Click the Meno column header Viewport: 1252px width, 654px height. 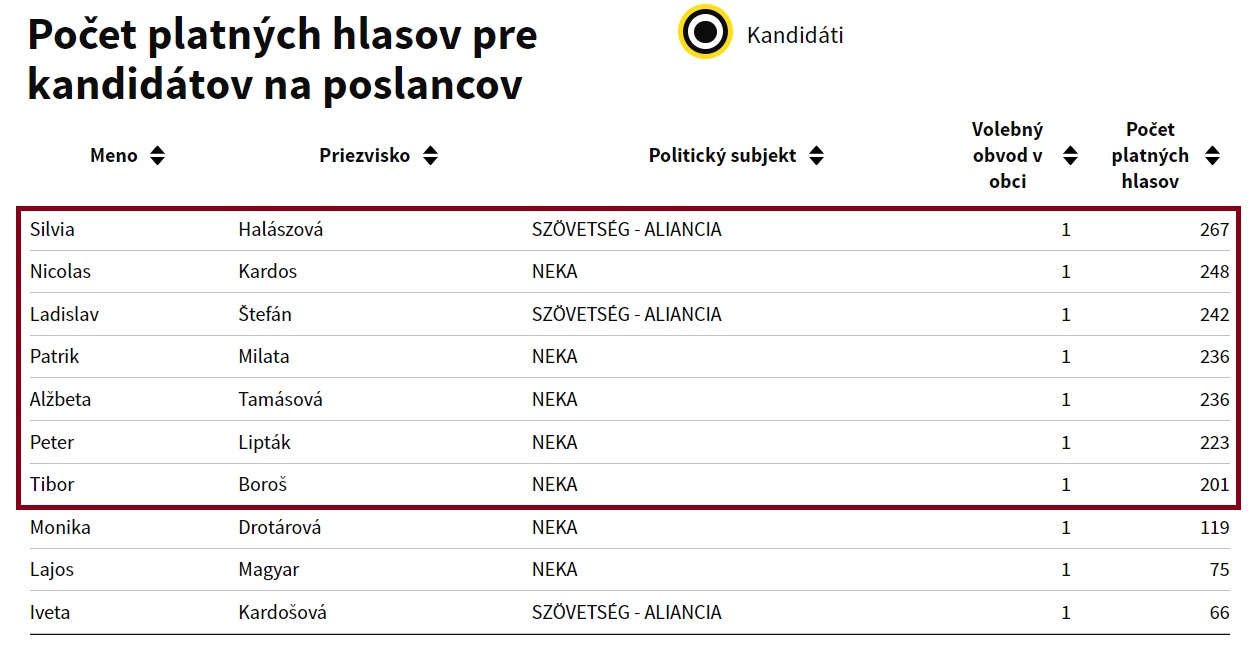tap(114, 156)
